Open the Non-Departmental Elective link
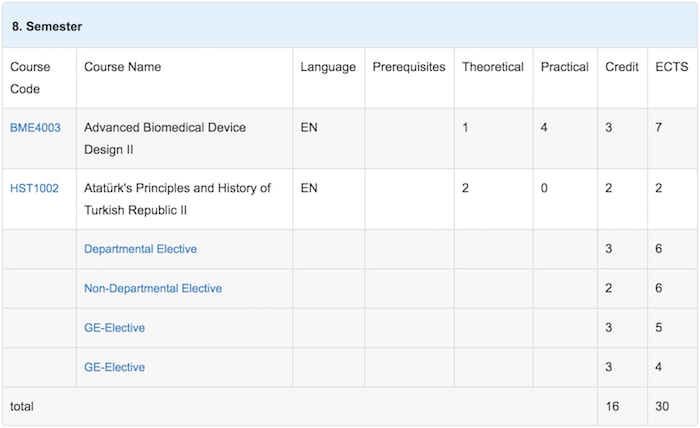 [x=153, y=288]
